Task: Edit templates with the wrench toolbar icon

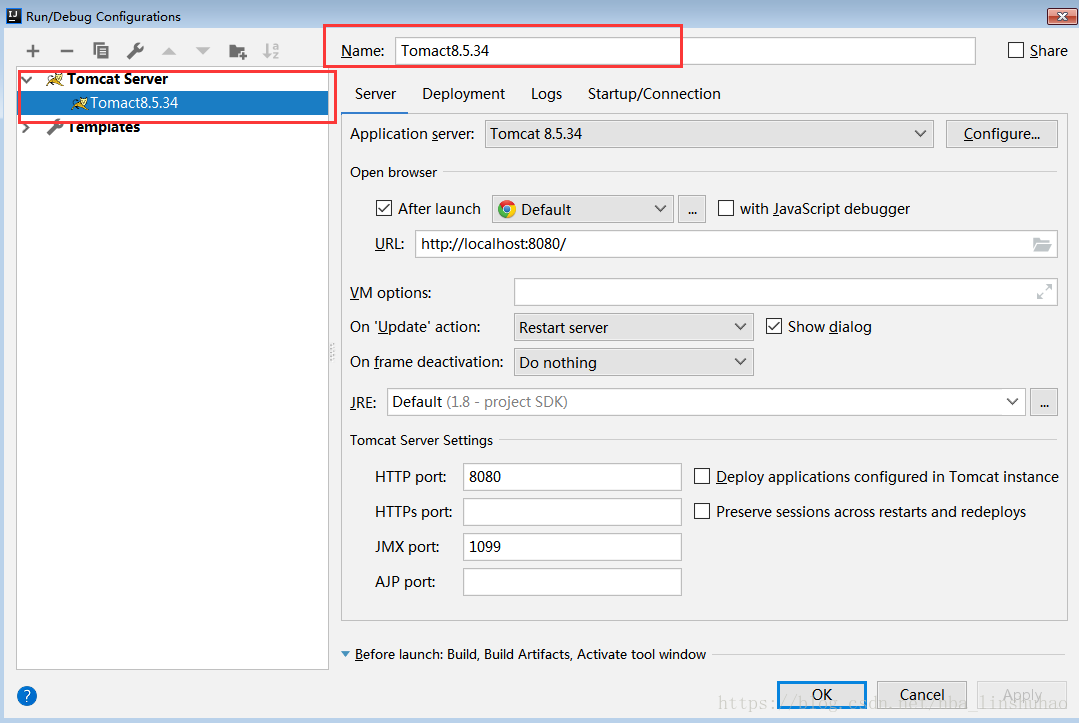Action: (135, 50)
